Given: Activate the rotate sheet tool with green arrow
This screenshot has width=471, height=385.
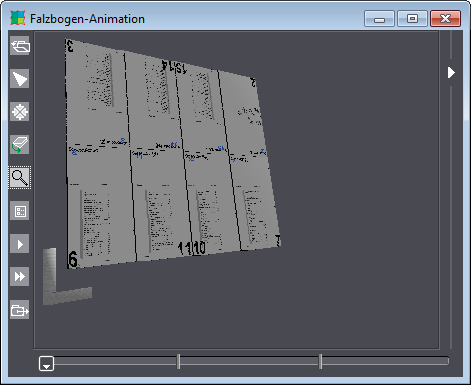Looking at the screenshot, I should (x=20, y=145).
